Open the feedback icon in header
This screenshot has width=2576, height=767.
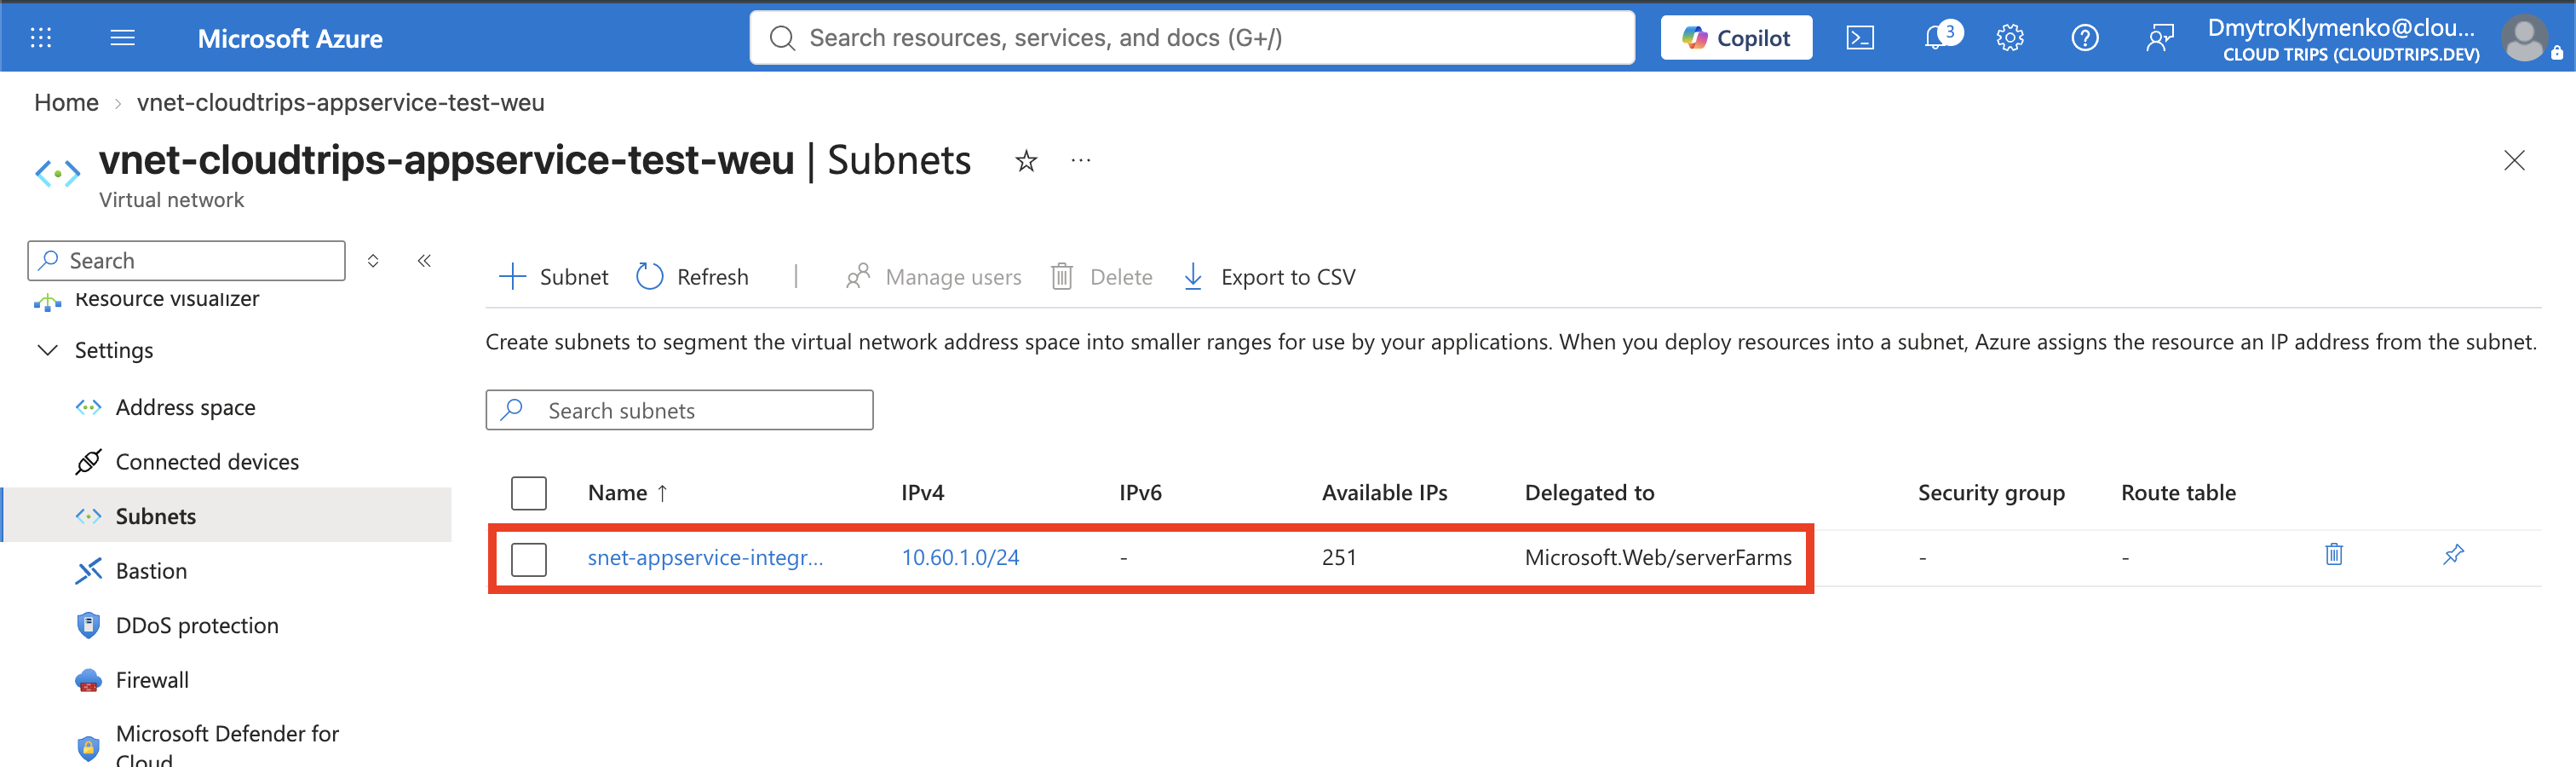point(2159,38)
